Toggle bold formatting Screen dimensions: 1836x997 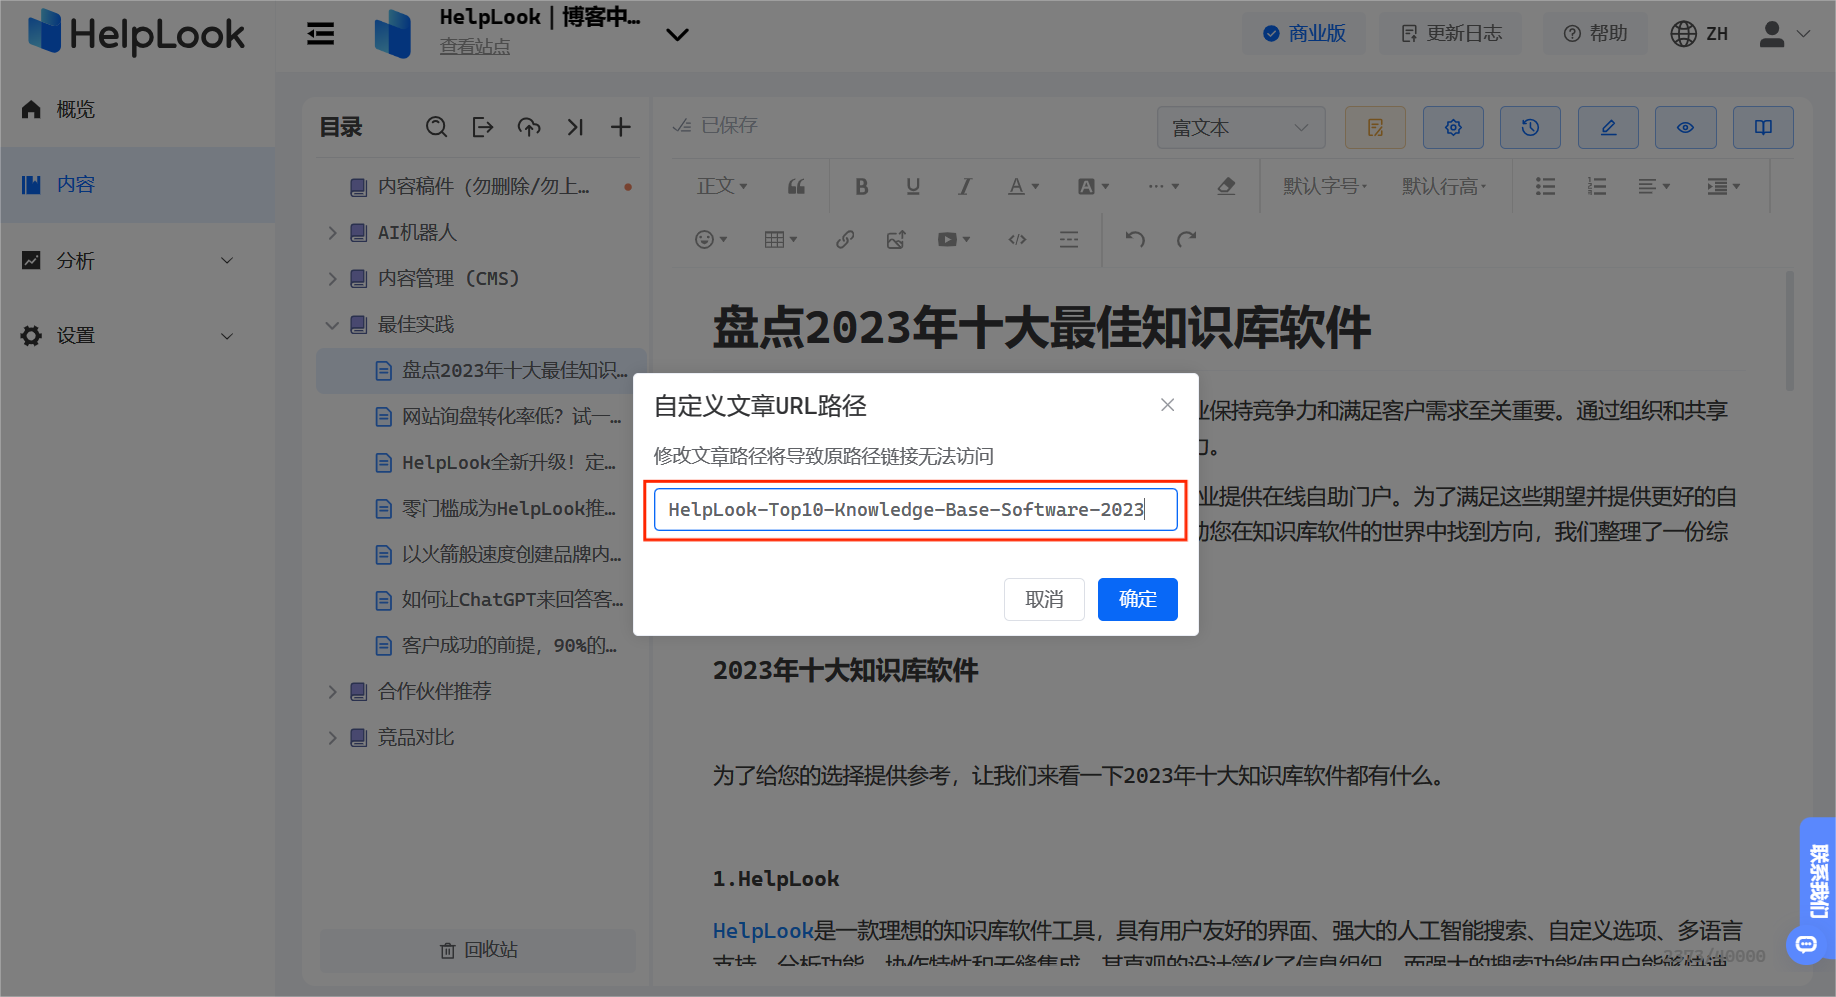pyautogui.click(x=862, y=186)
